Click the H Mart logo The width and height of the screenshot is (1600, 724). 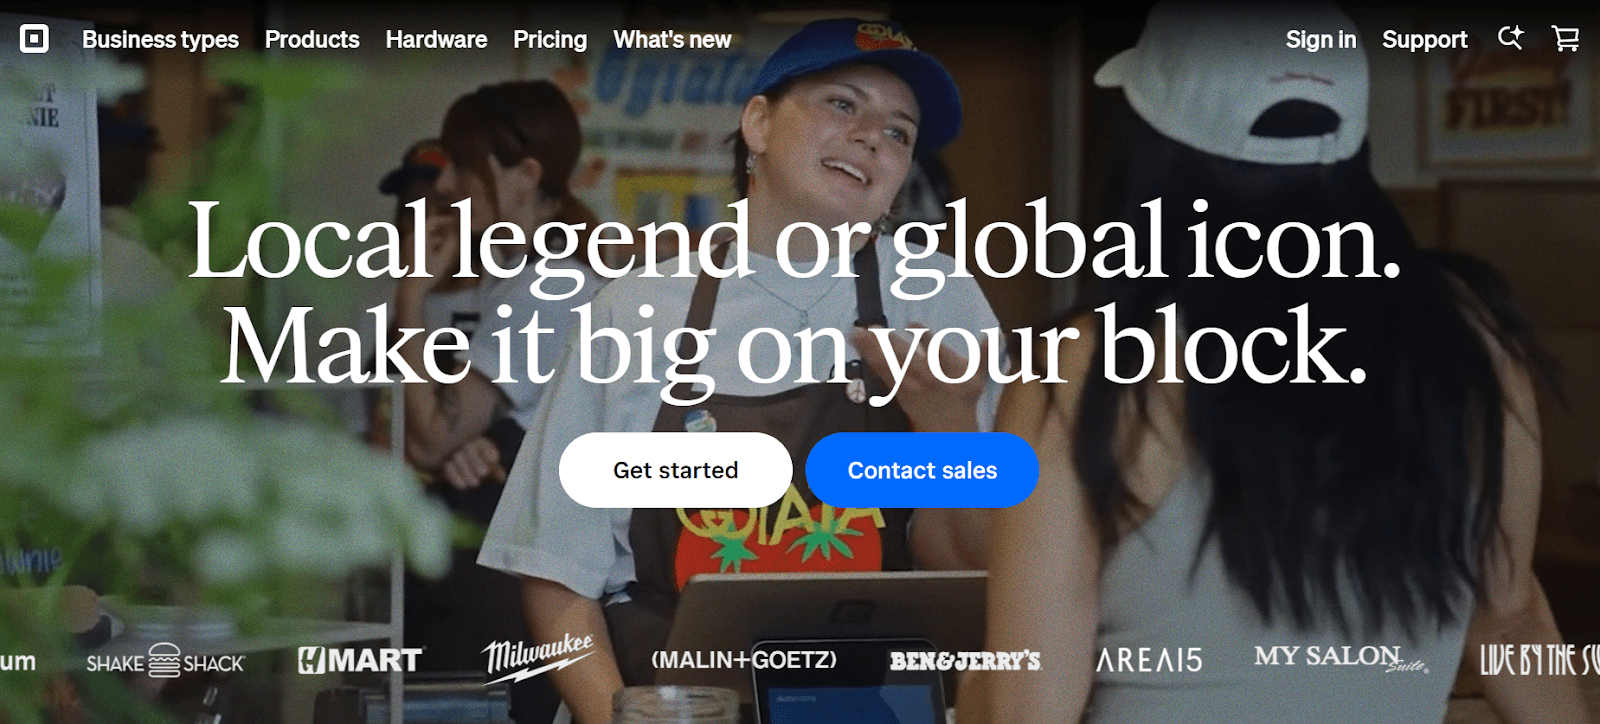click(360, 660)
